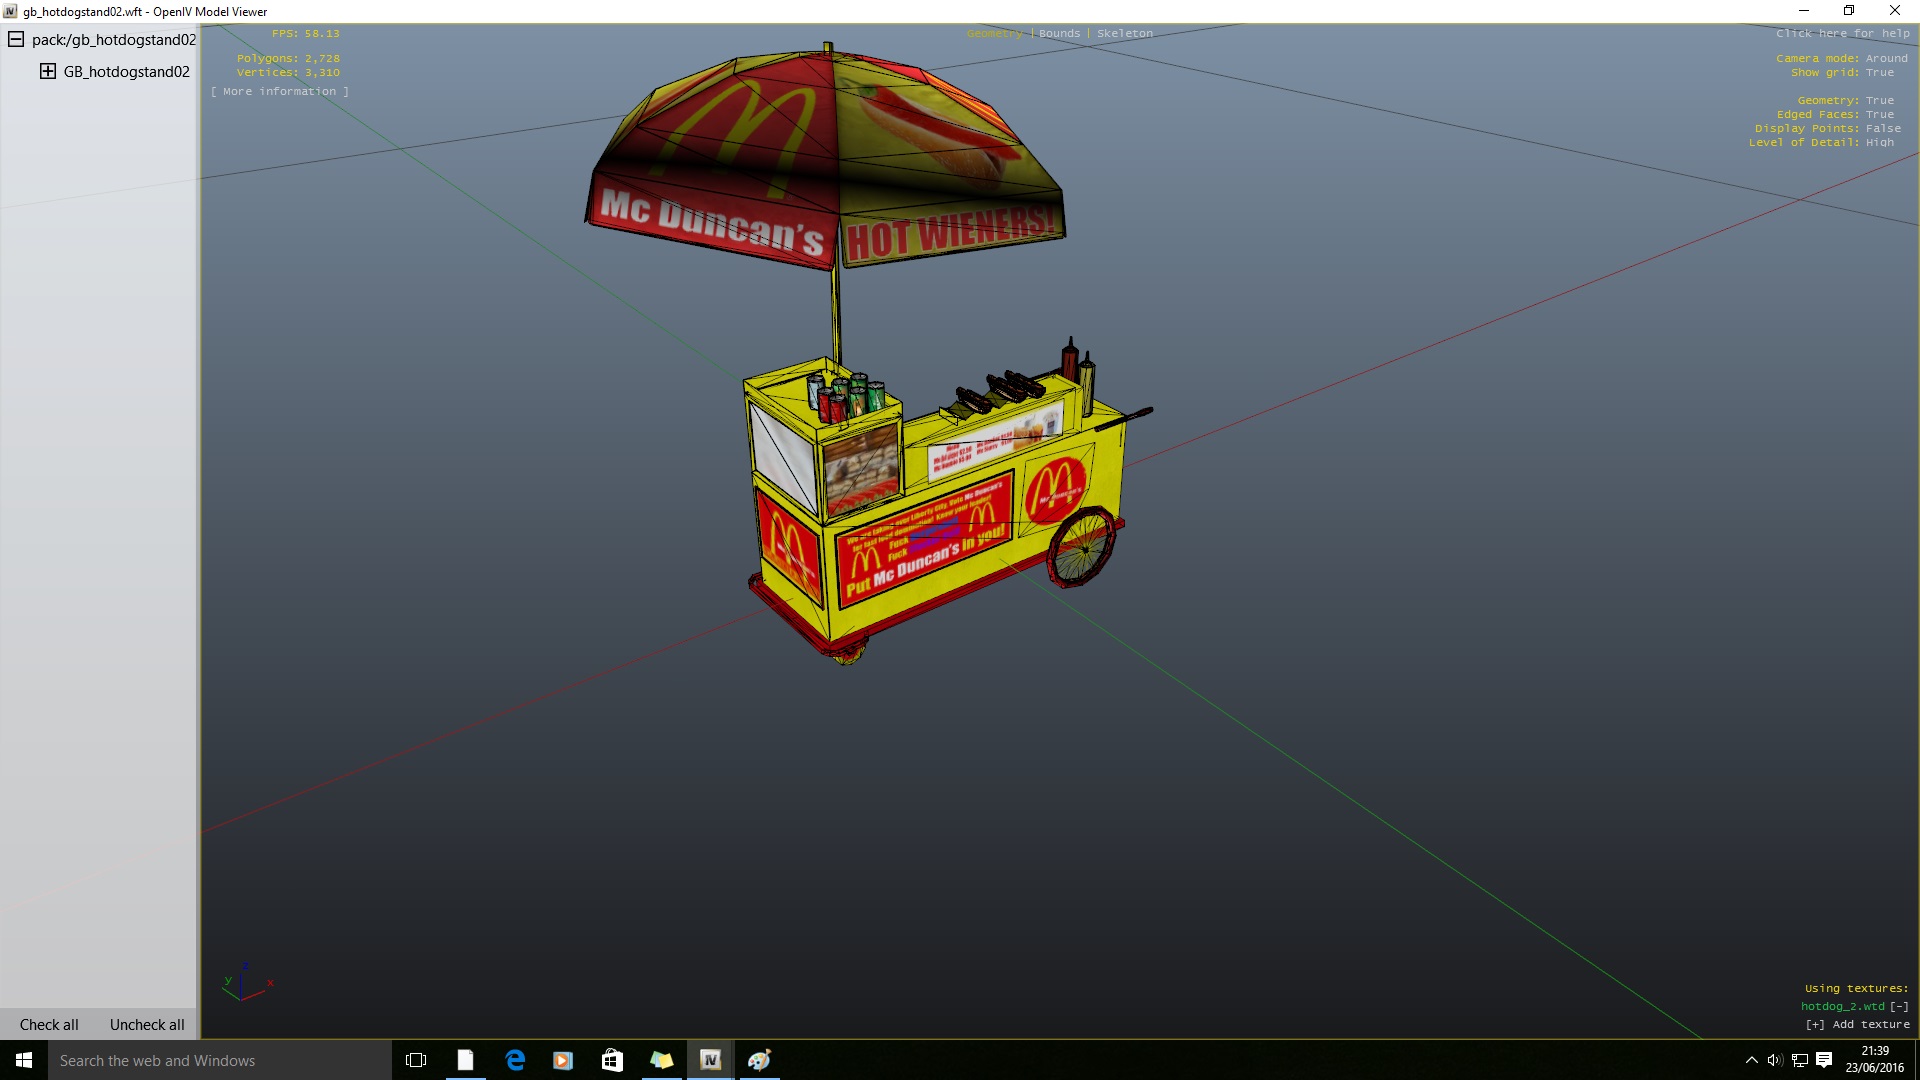The image size is (1920, 1080).
Task: Click the XYZ axis gizmo
Action: pos(247,983)
